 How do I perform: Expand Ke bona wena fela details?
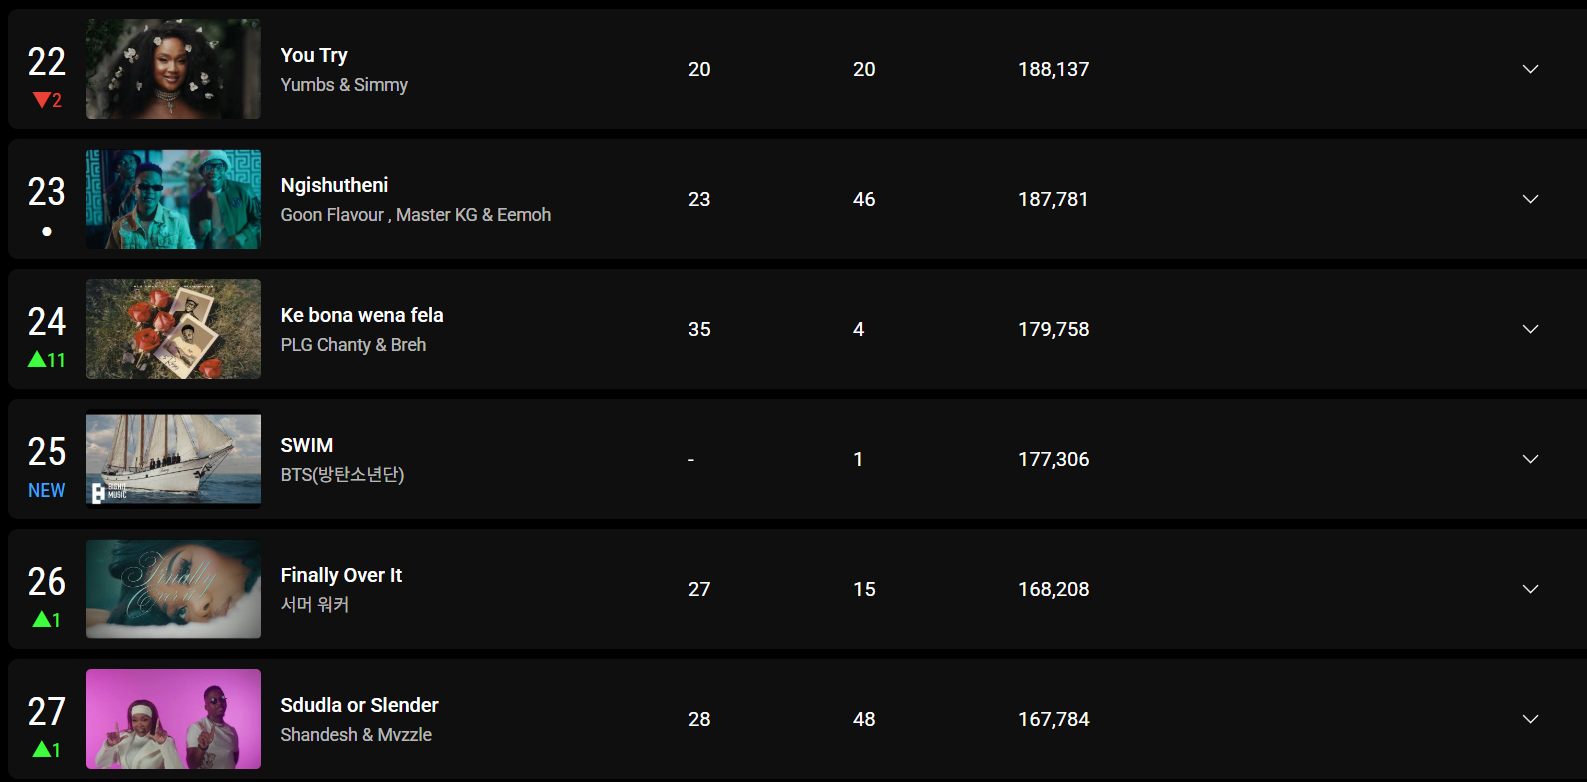(1530, 329)
